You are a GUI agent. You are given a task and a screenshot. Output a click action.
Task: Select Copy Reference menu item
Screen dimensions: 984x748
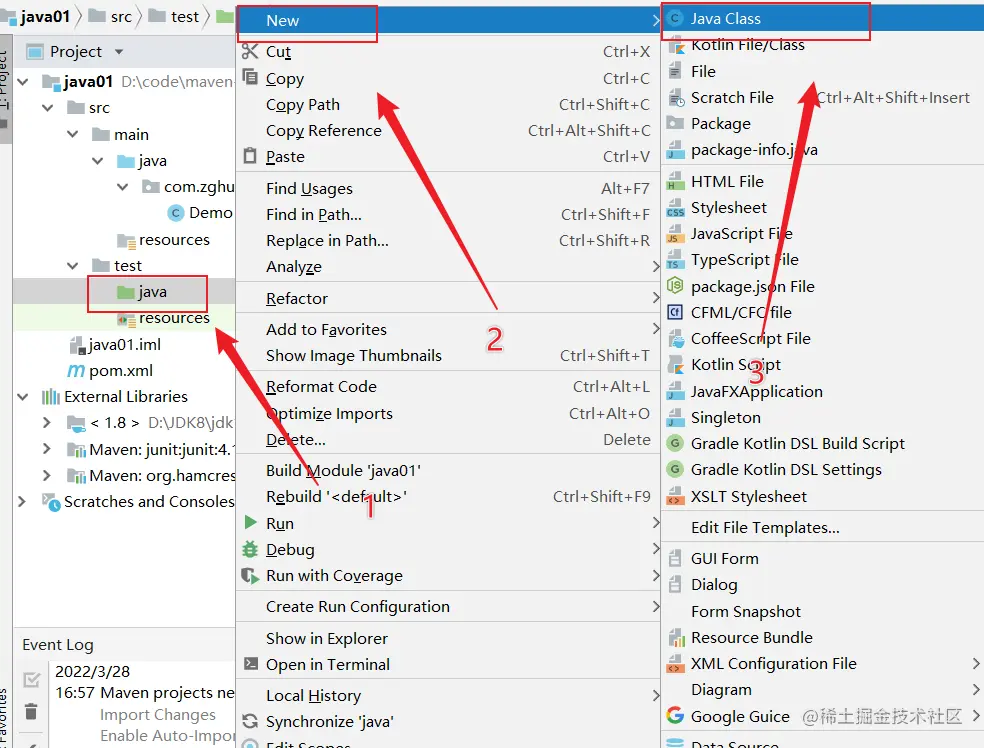tap(448, 131)
